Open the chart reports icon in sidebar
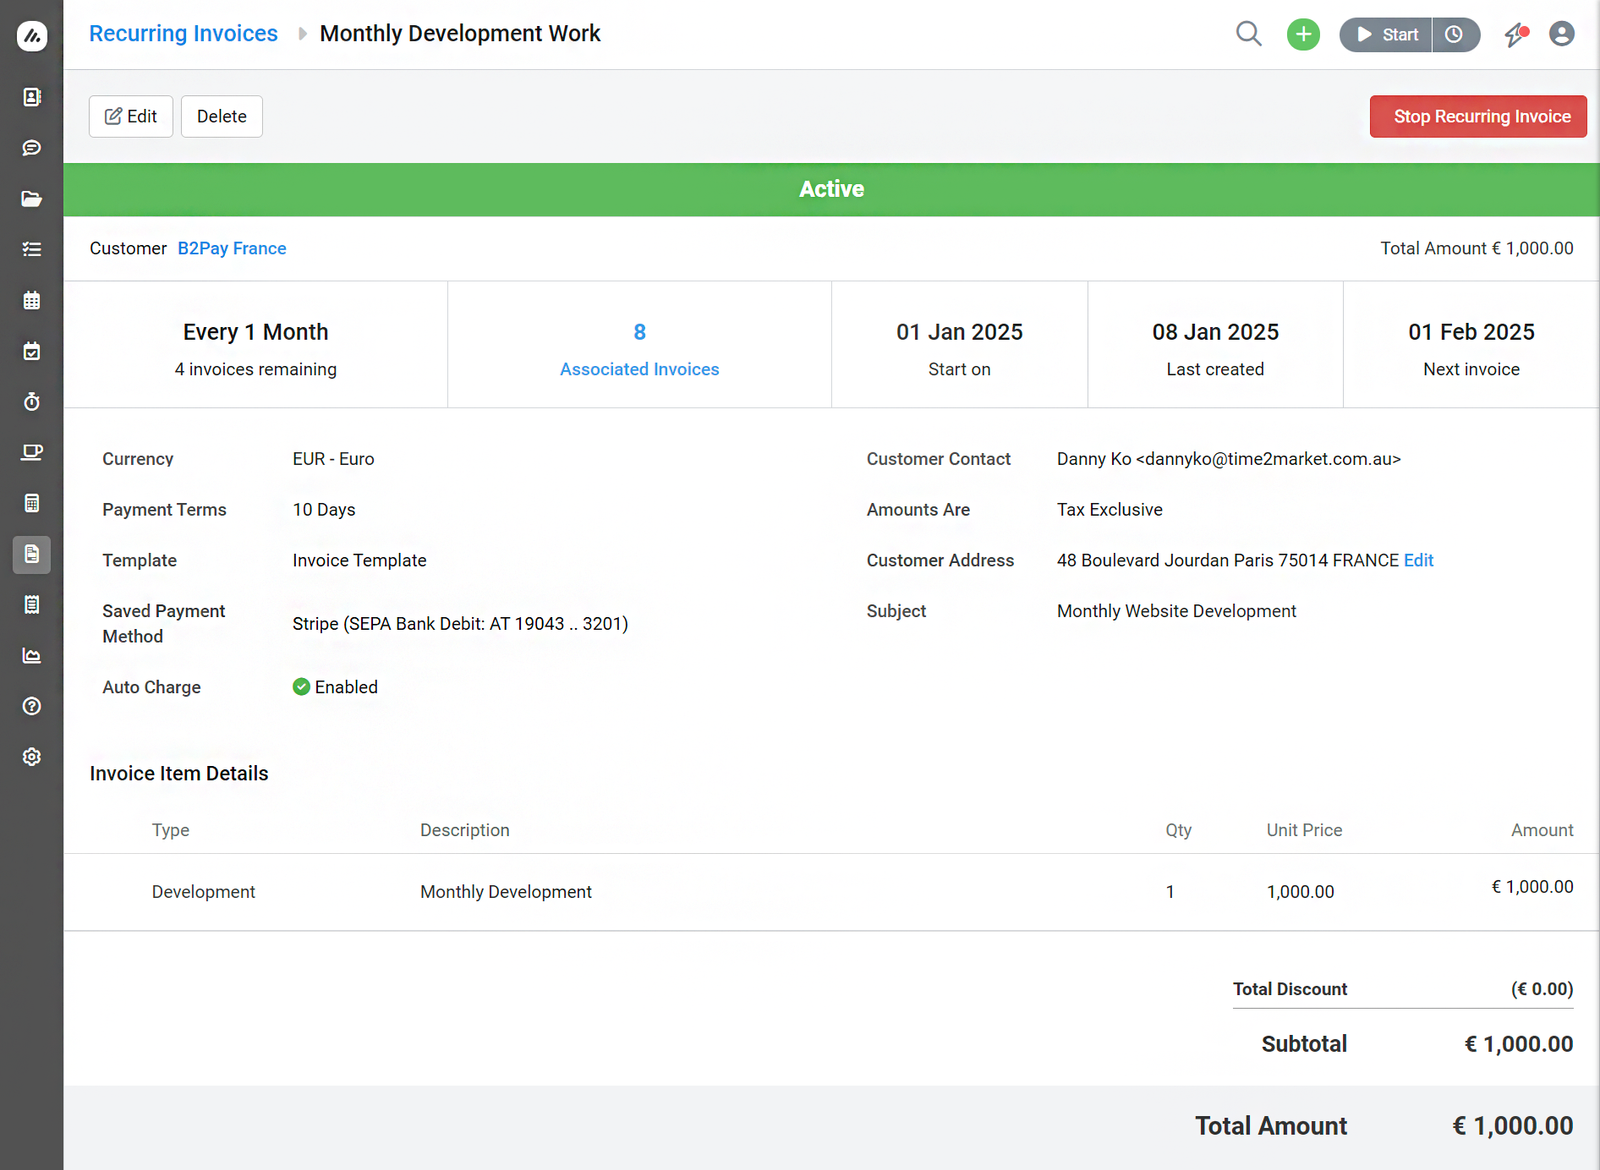This screenshot has height=1170, width=1600. 32,656
